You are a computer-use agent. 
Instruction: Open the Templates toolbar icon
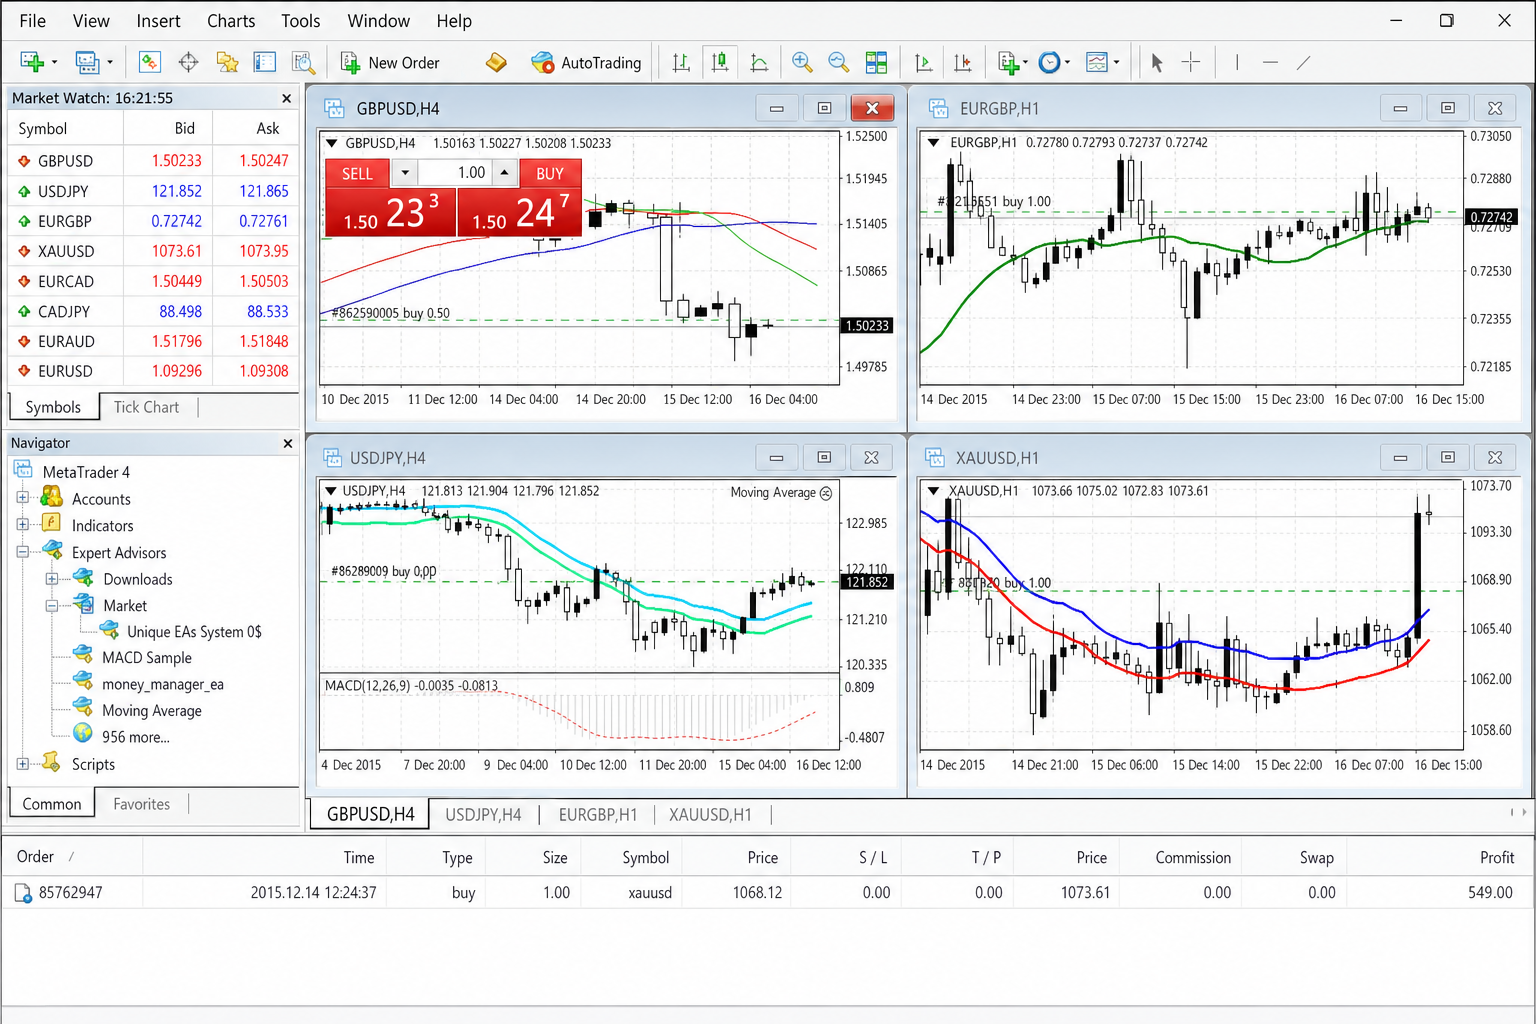tap(1097, 63)
